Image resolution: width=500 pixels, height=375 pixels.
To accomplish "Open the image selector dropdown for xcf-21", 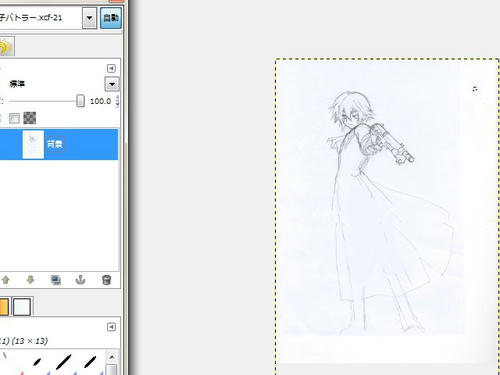I will coord(89,18).
